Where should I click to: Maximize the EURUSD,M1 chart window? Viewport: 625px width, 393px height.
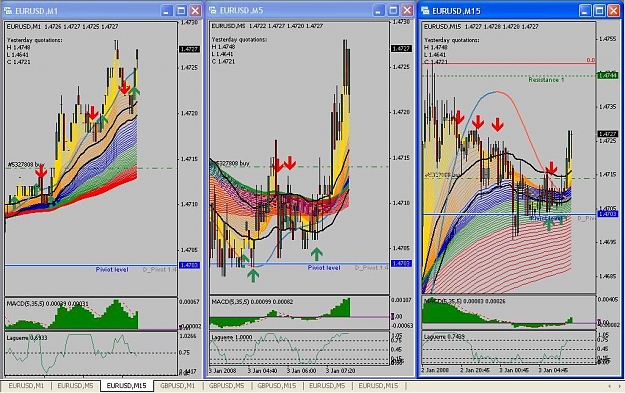(181, 11)
